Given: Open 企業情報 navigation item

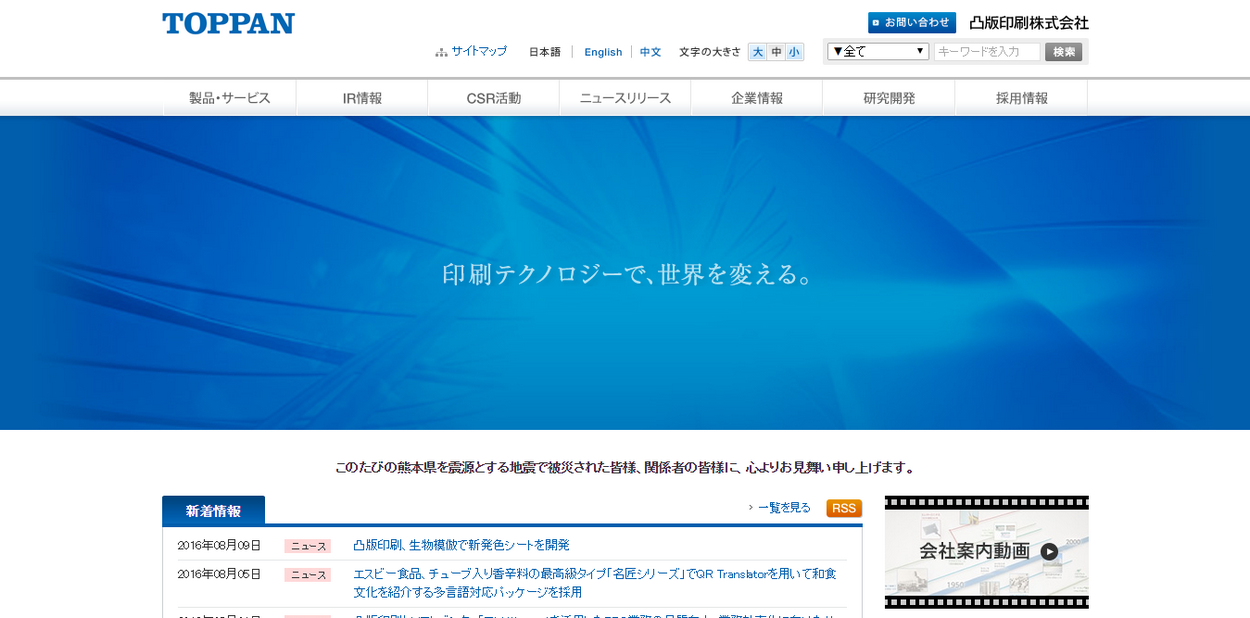Looking at the screenshot, I should point(757,98).
